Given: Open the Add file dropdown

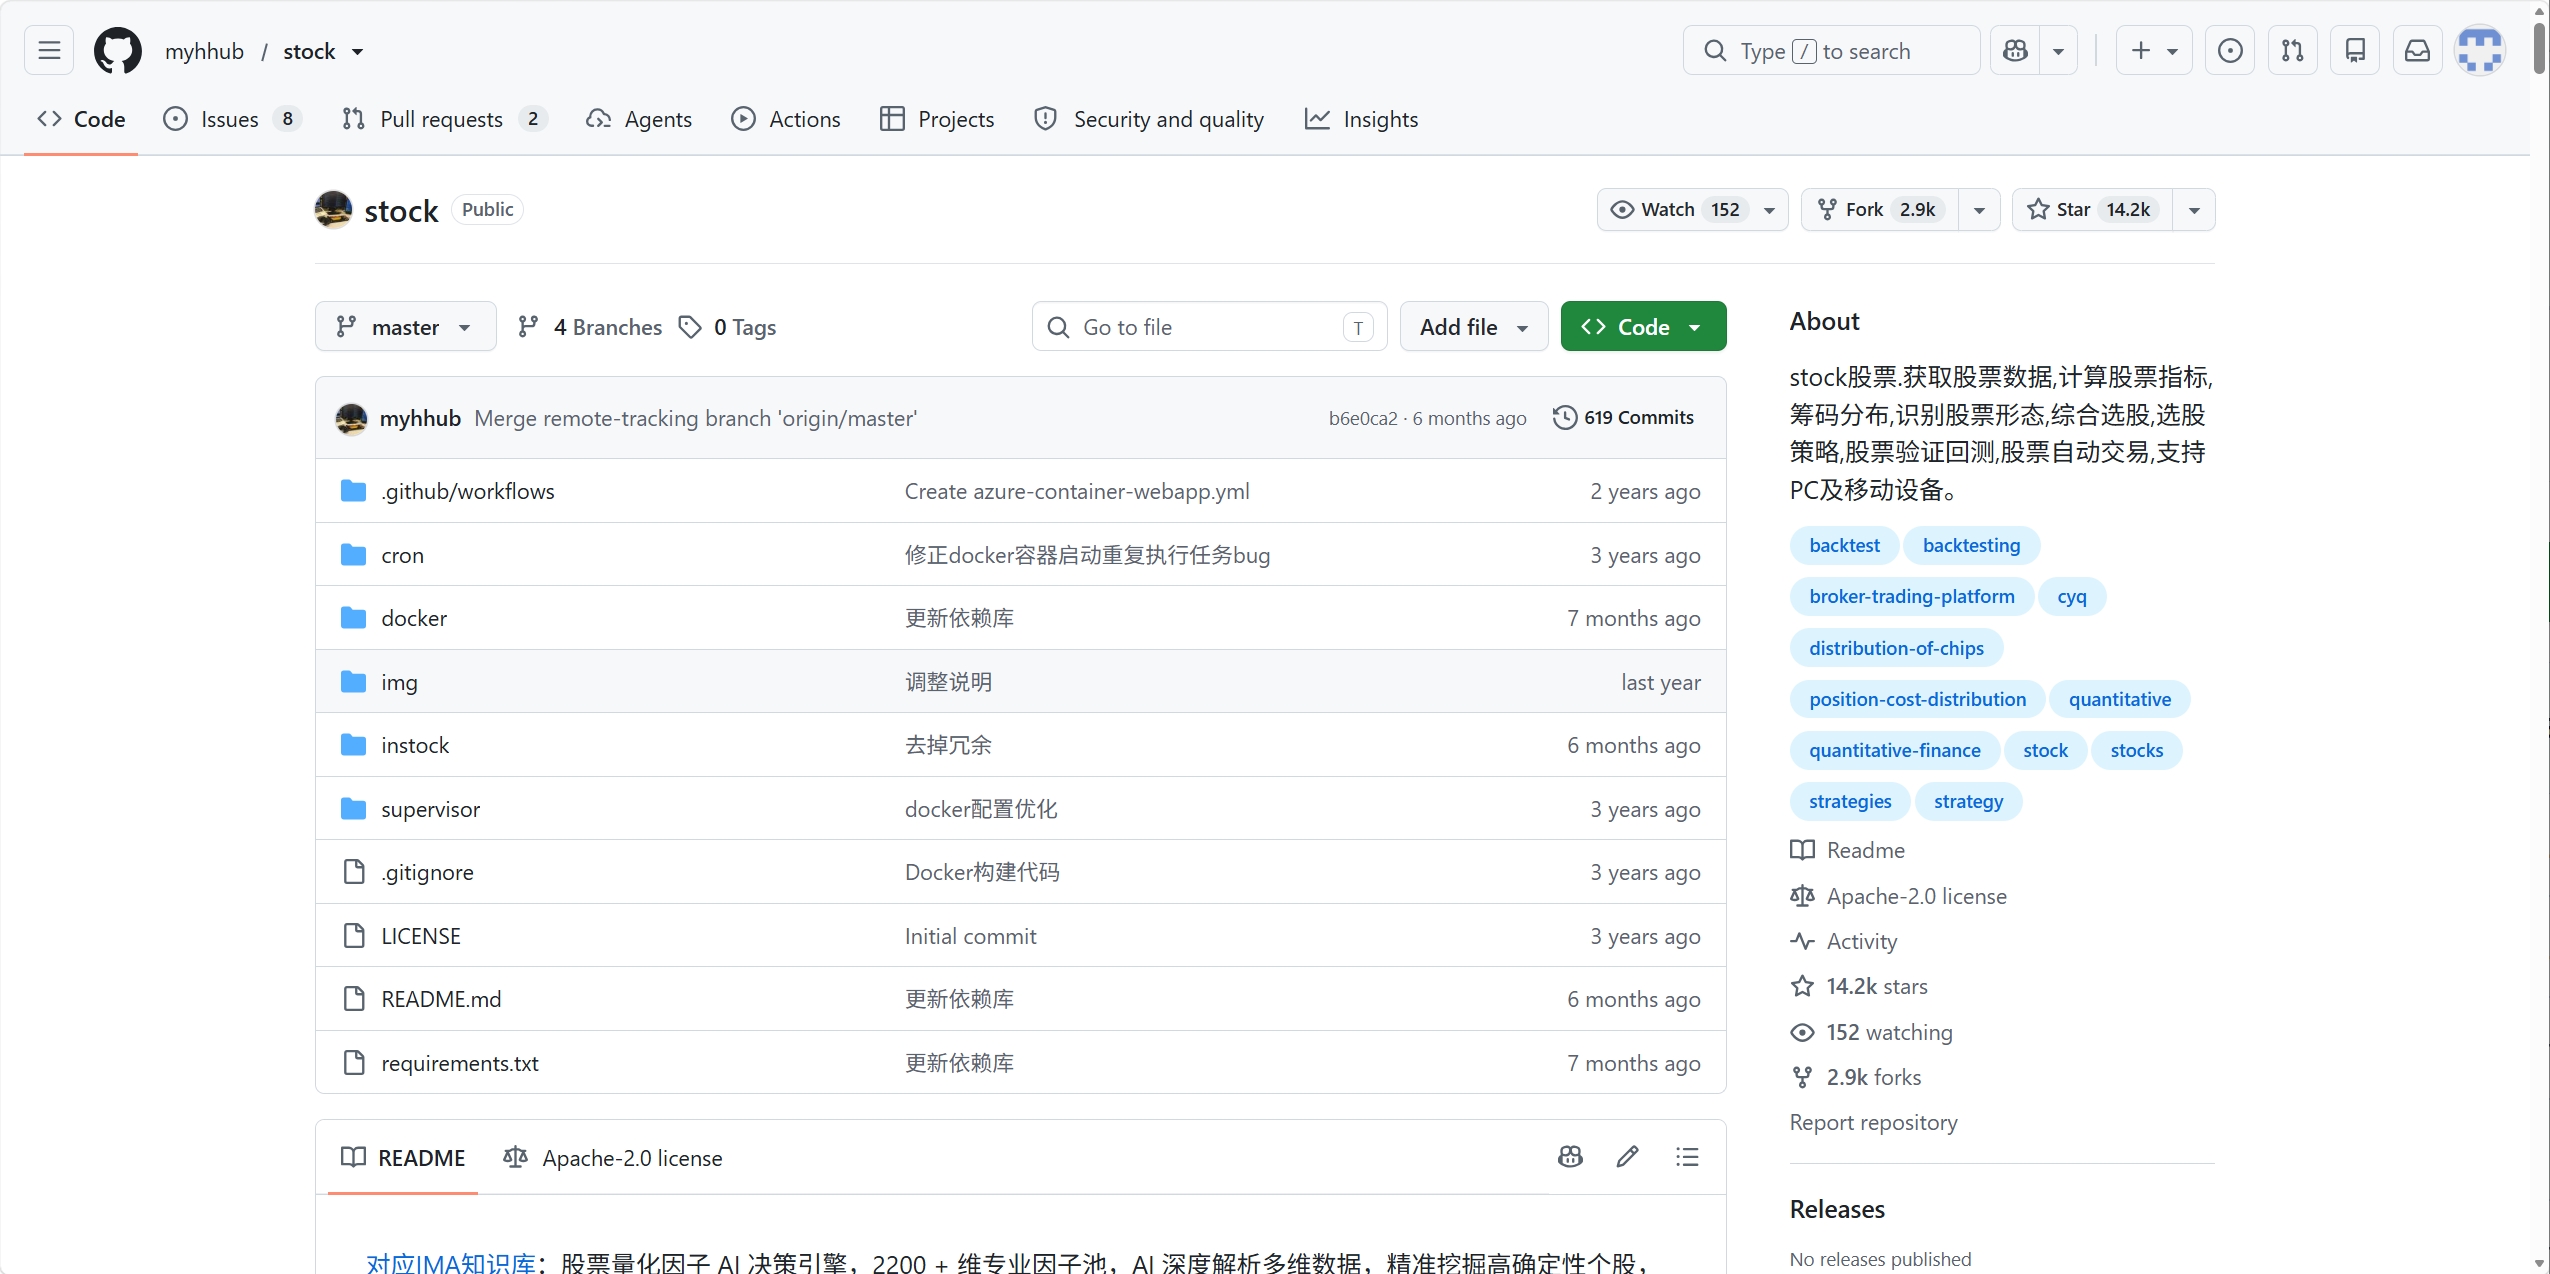Looking at the screenshot, I should (x=1474, y=326).
